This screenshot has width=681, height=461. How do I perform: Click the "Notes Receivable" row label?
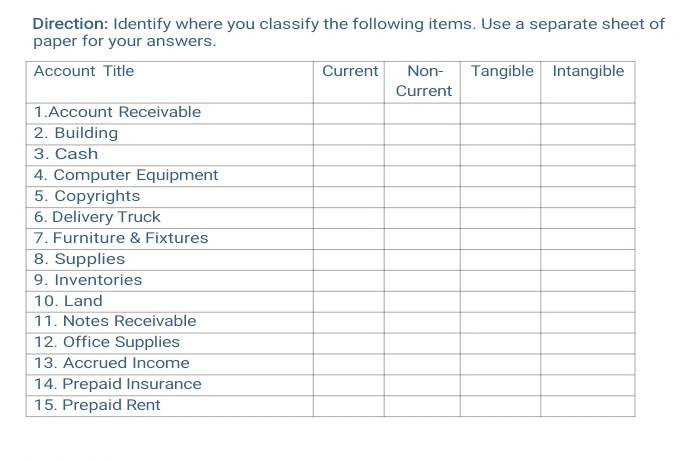pyautogui.click(x=115, y=321)
